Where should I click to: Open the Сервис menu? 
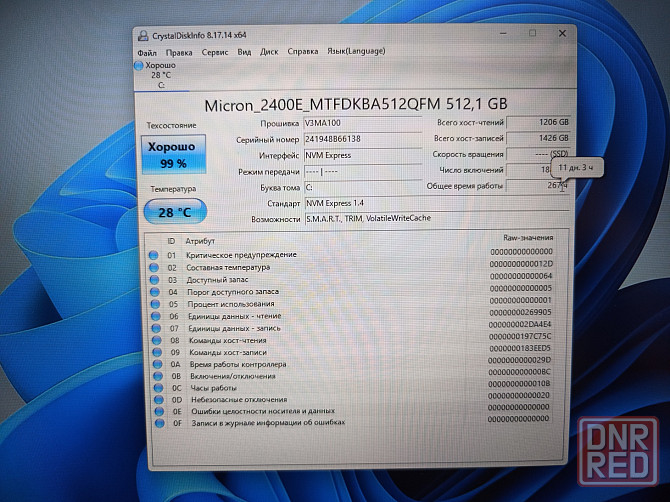tap(215, 52)
